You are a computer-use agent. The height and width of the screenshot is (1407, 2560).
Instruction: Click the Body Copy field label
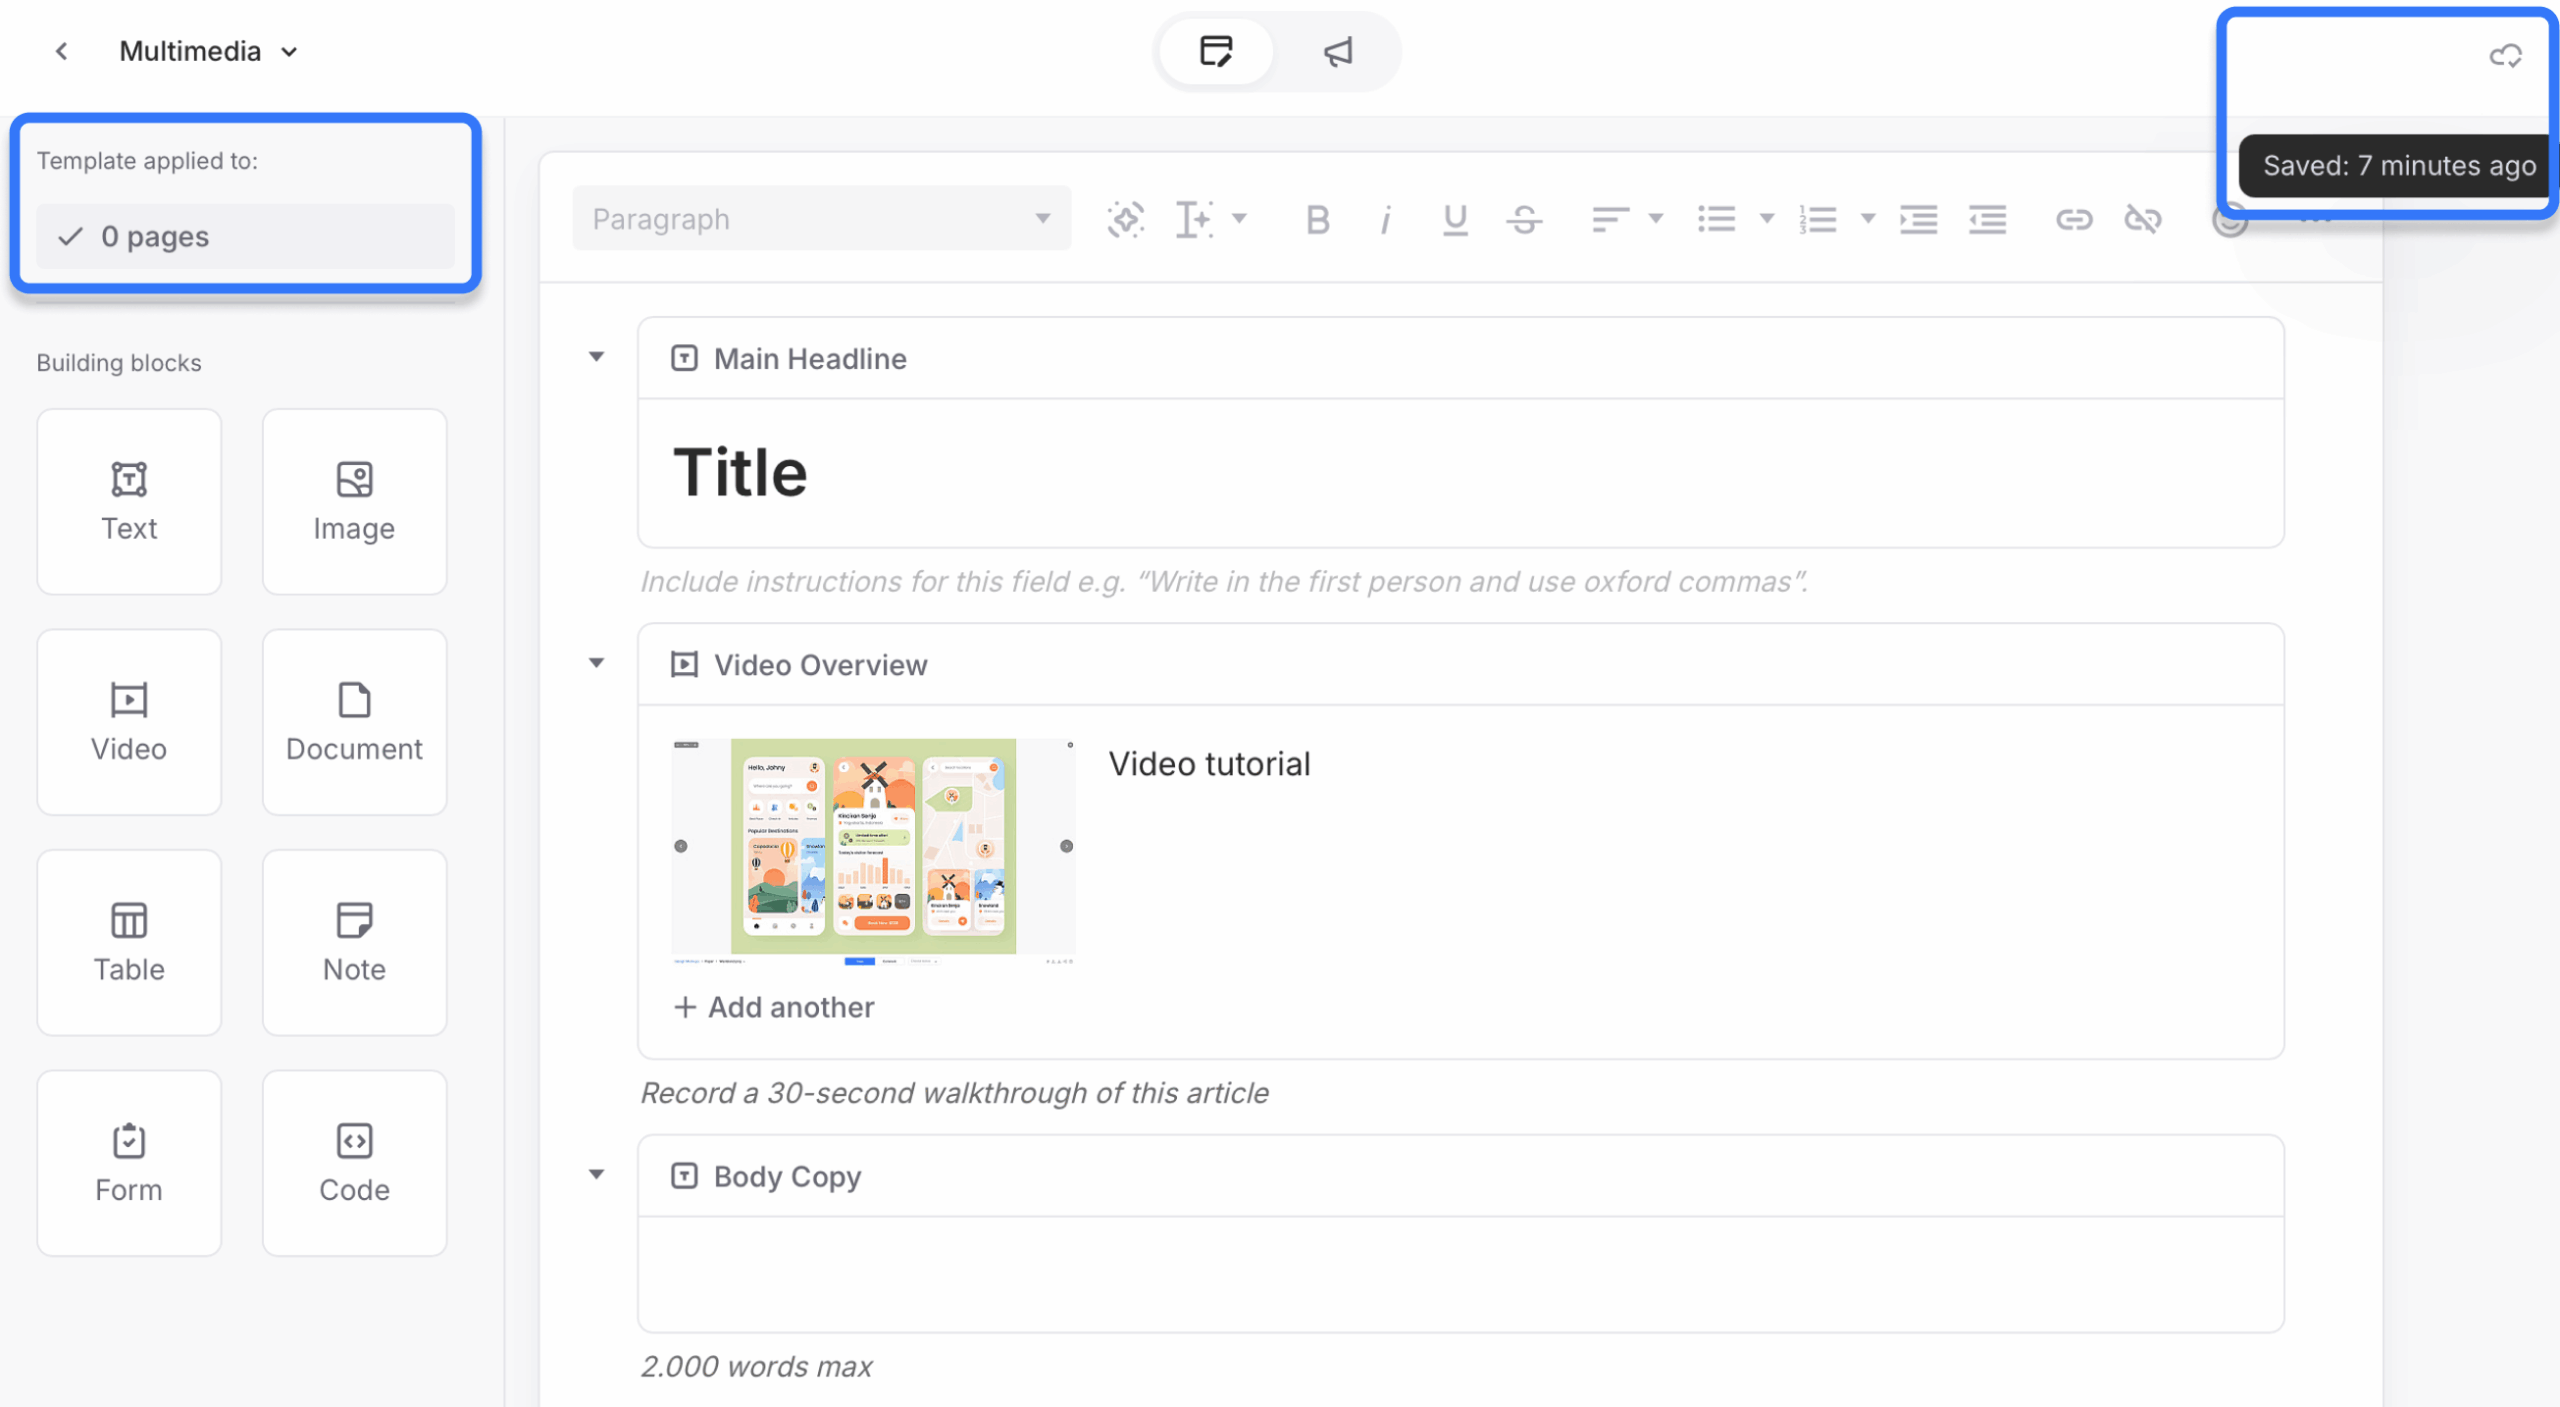click(787, 1177)
